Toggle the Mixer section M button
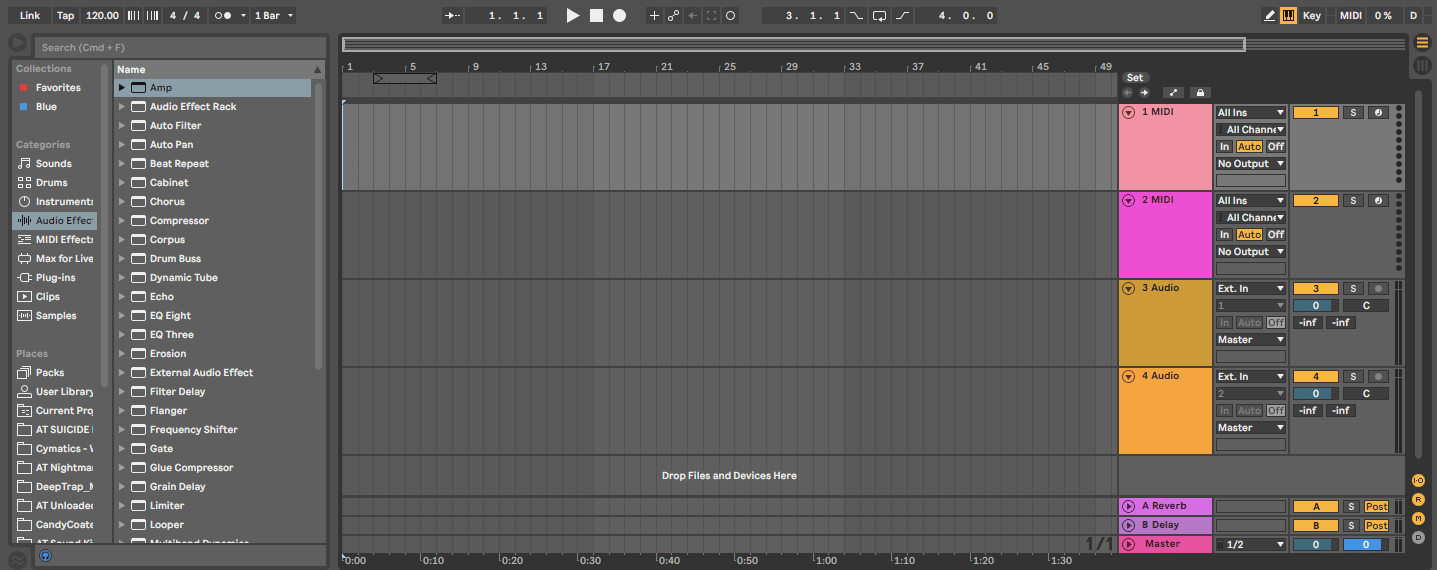The width and height of the screenshot is (1437, 570). tap(1418, 518)
